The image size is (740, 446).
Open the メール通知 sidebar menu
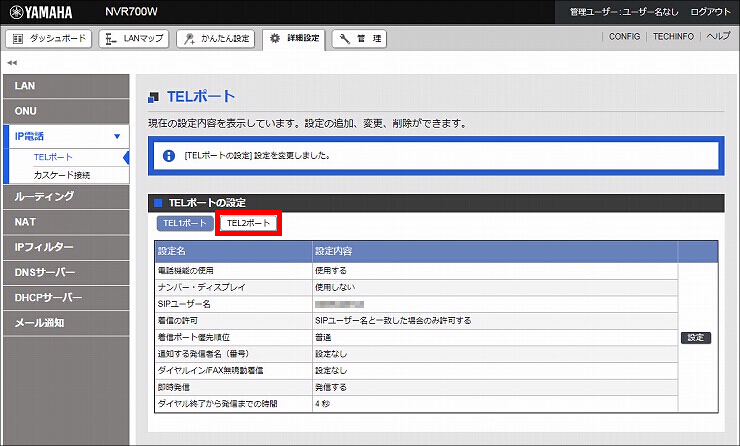point(66,323)
